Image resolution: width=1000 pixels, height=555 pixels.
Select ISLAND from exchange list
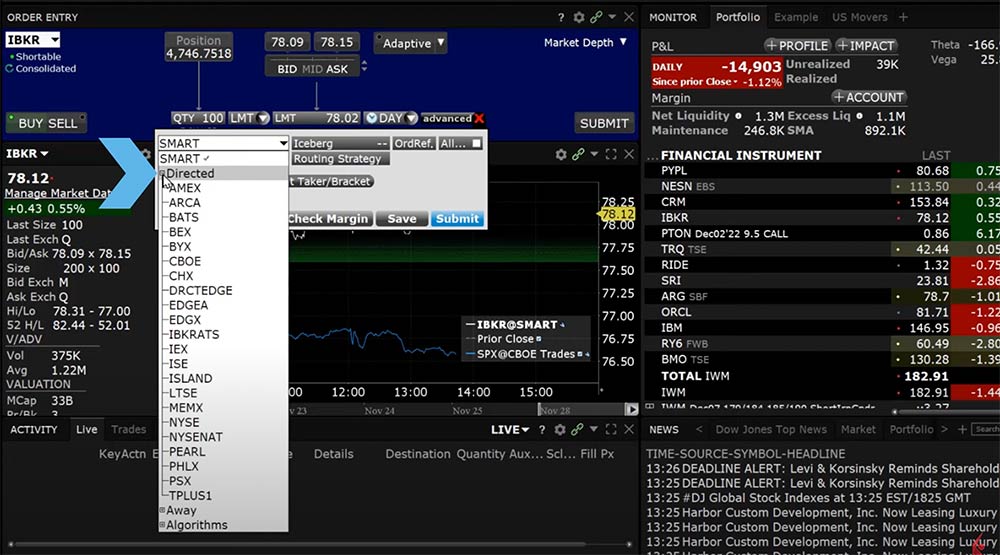(190, 378)
